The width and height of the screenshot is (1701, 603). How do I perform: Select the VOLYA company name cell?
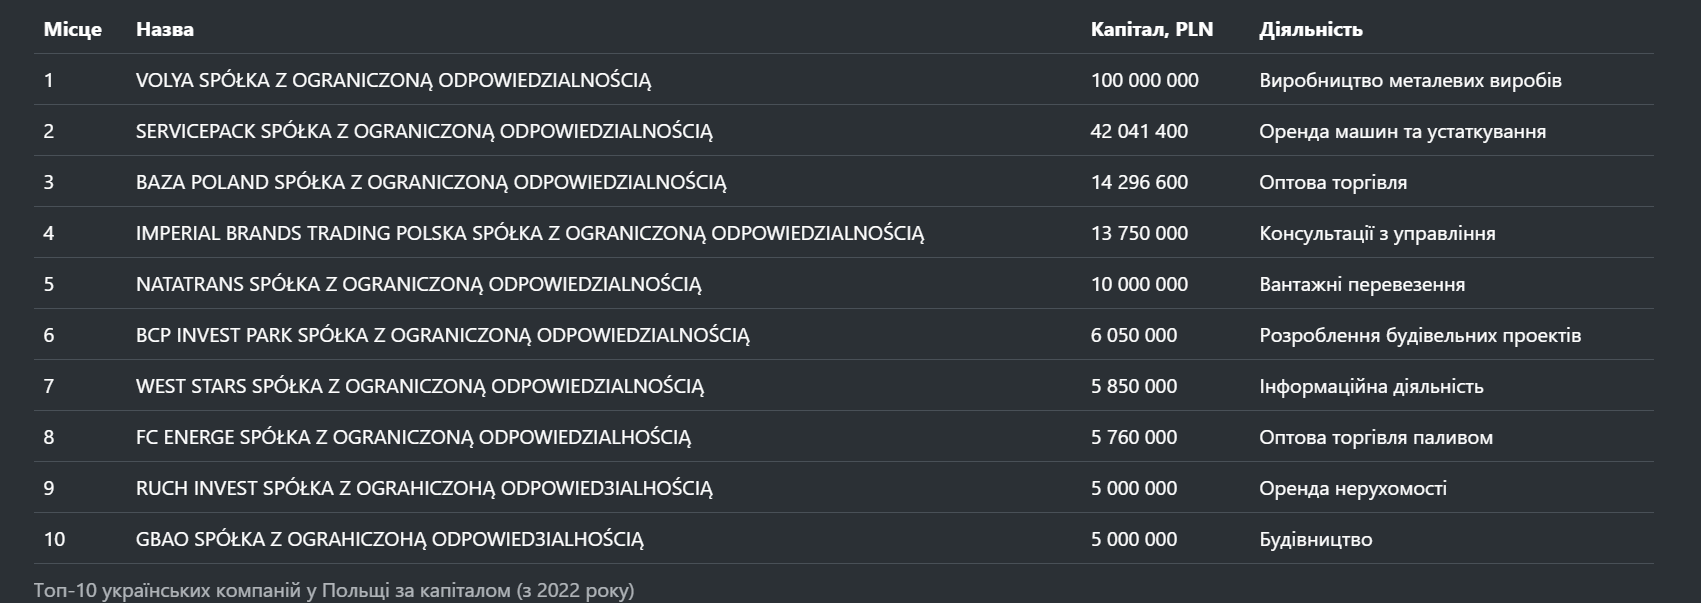click(393, 81)
